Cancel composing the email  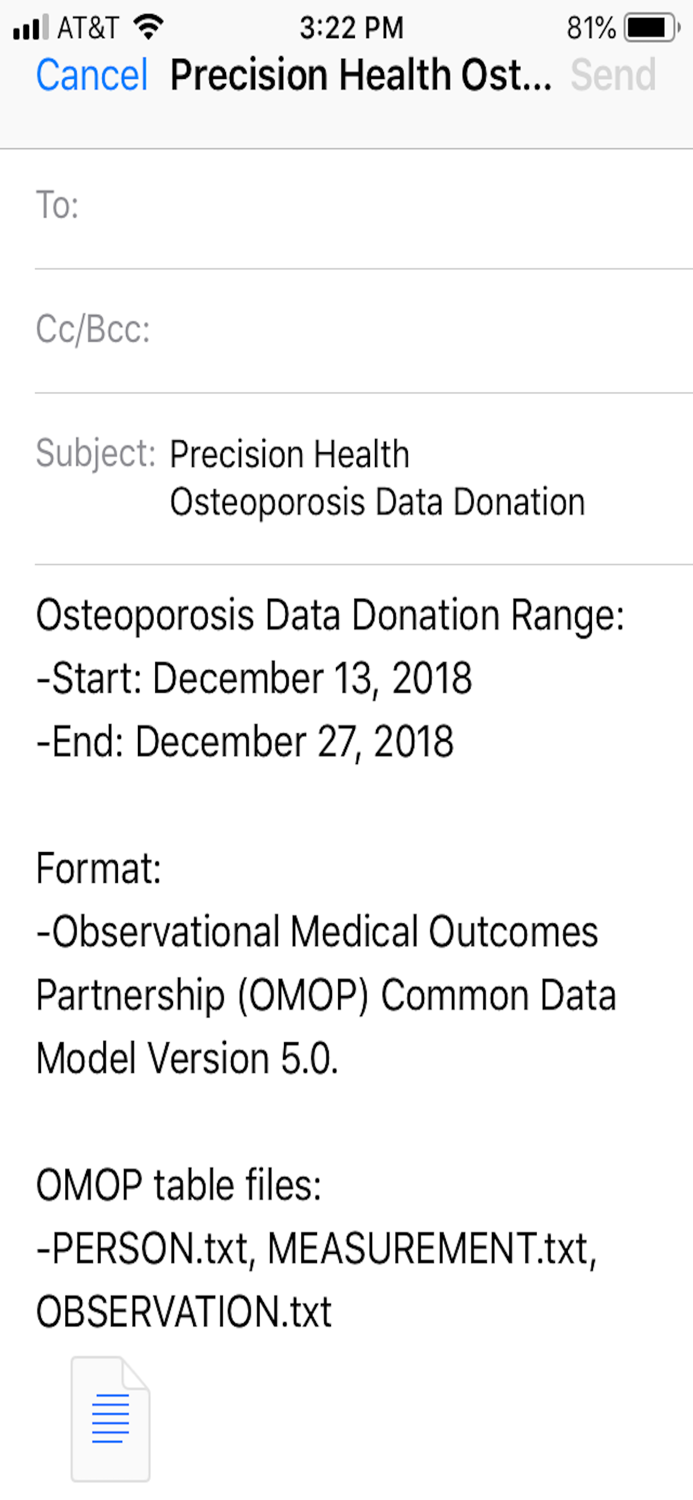point(90,75)
